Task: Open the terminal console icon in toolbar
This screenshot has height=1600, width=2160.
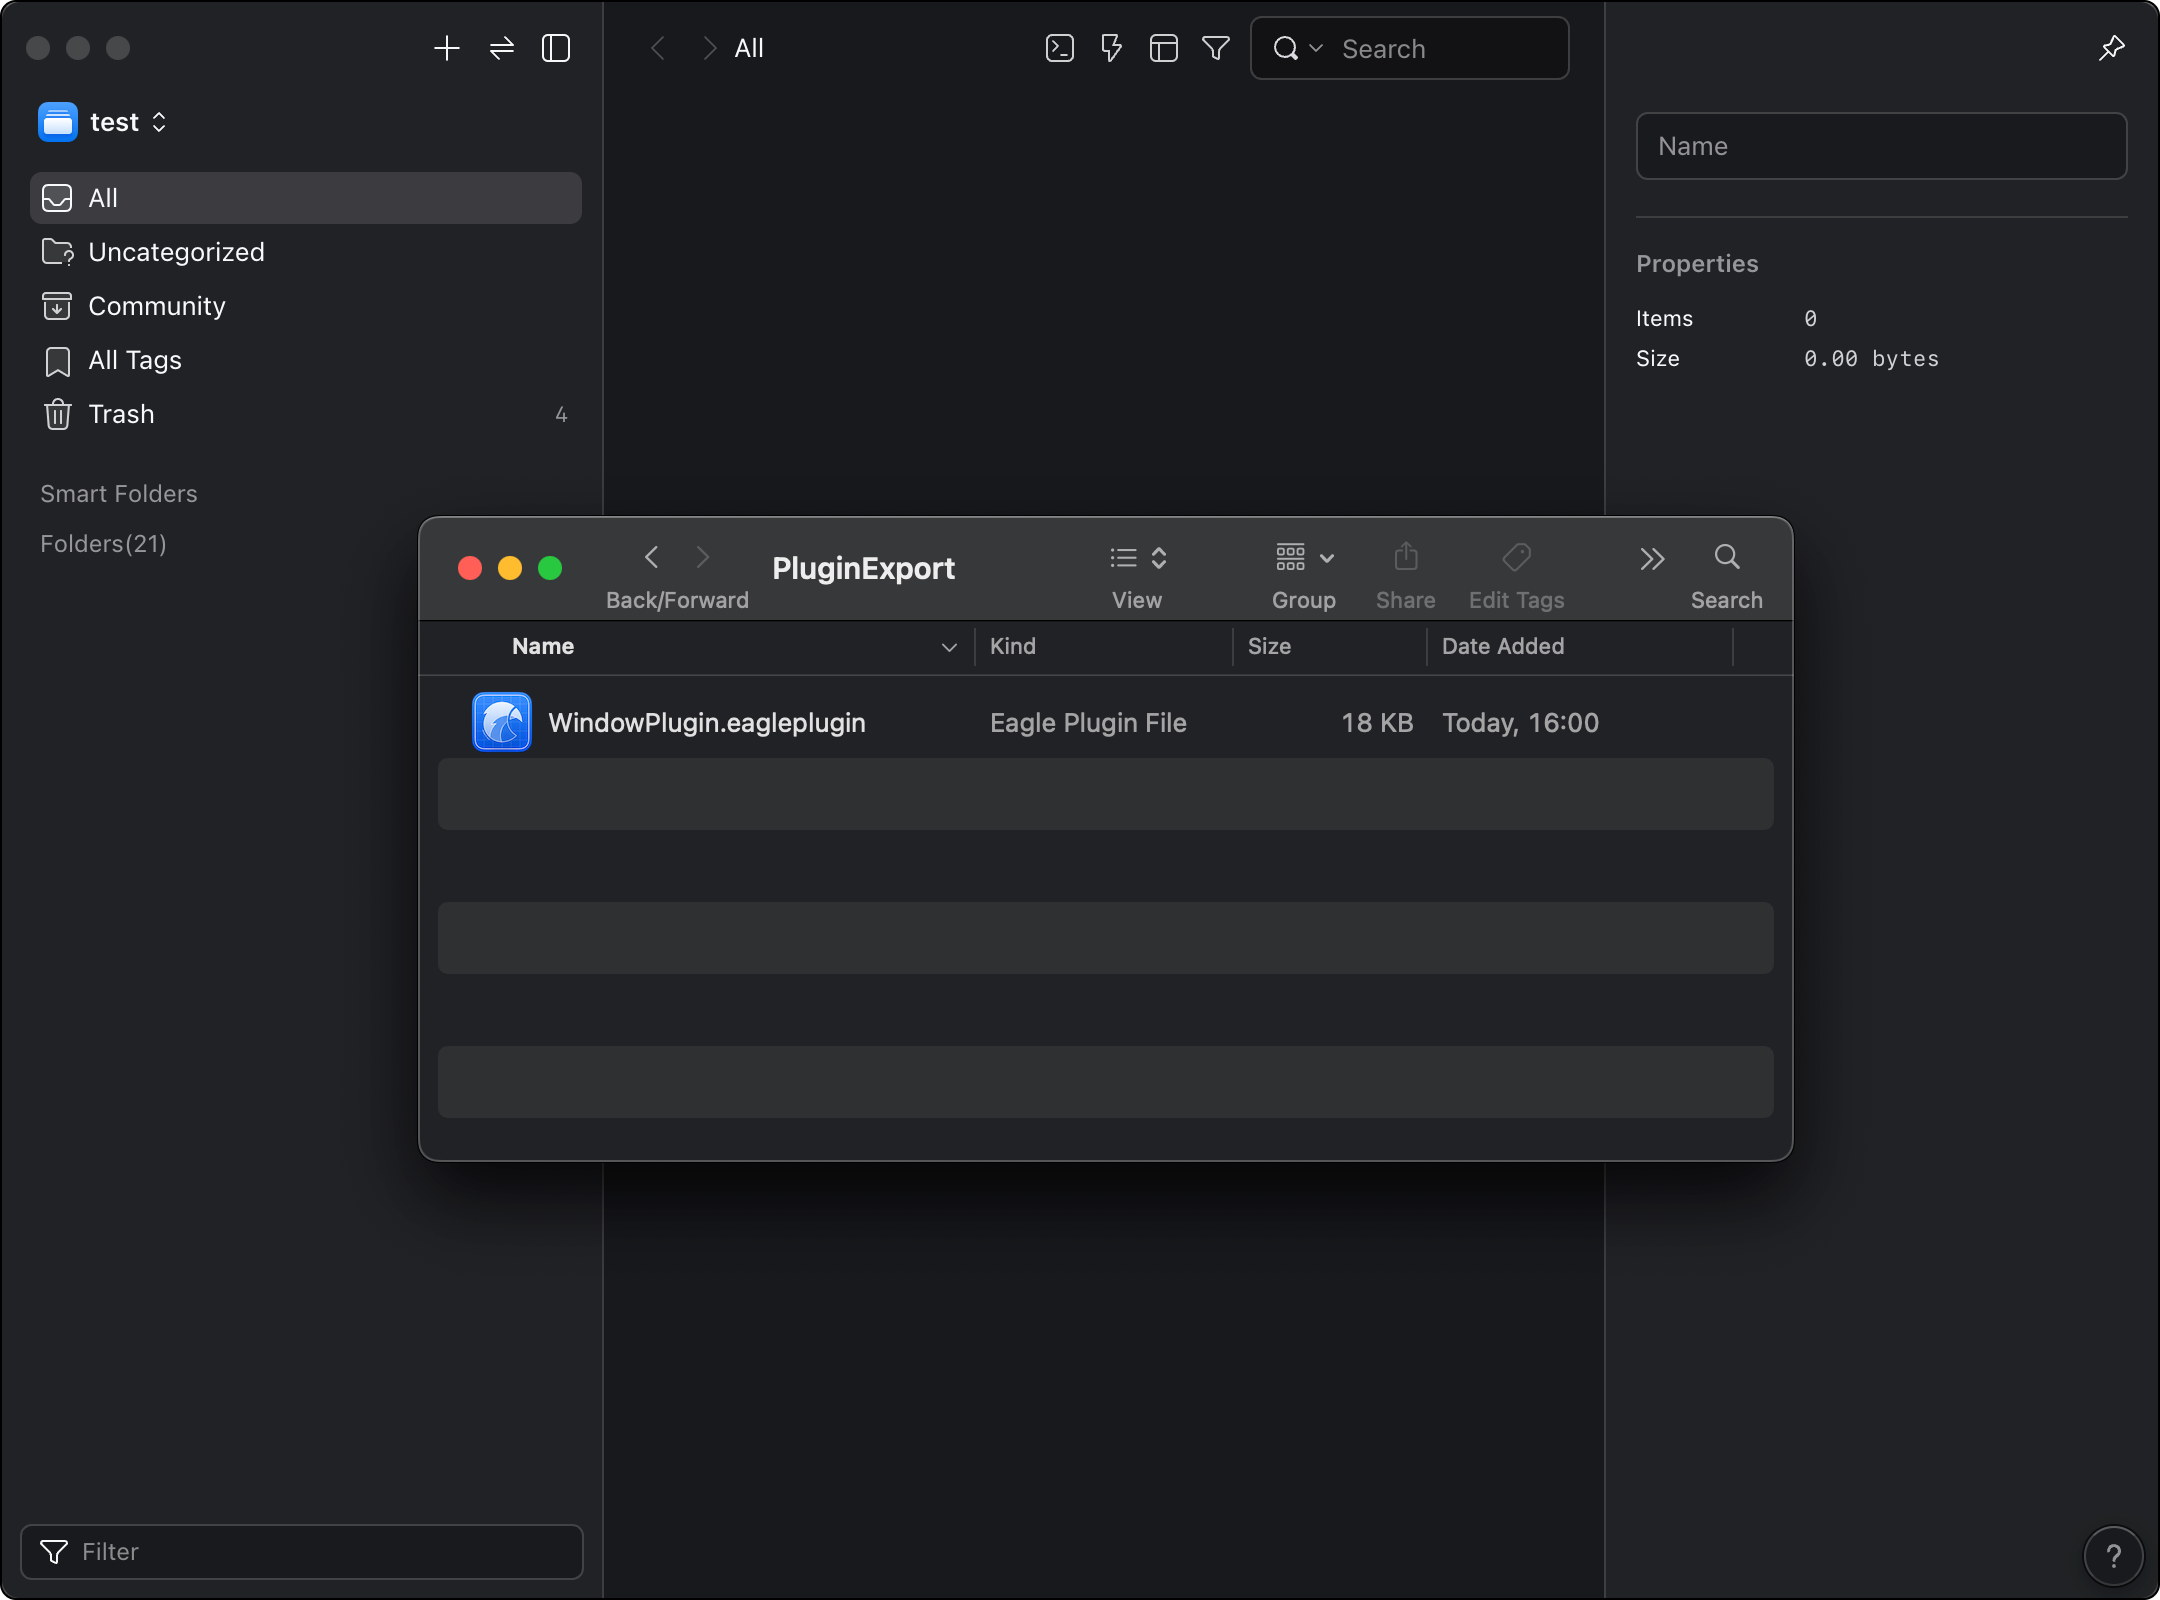Action: pyautogui.click(x=1059, y=48)
